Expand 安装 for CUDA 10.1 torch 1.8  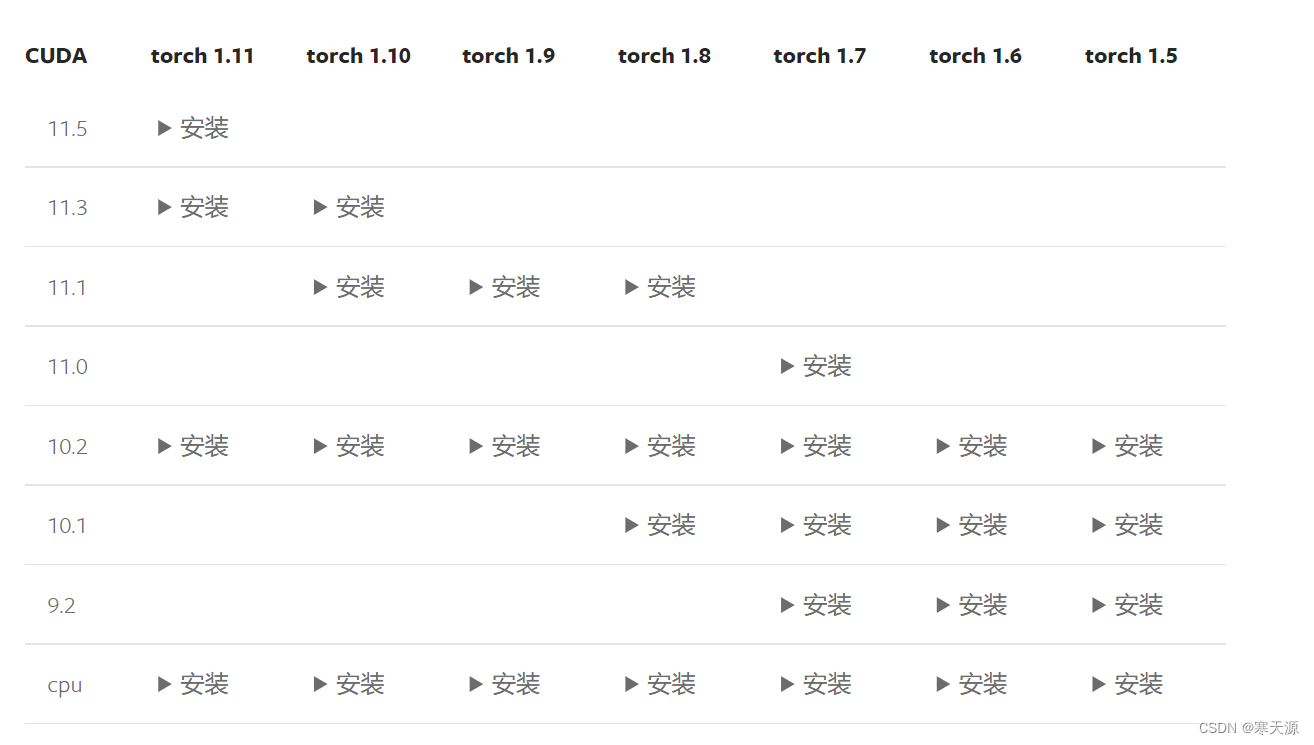[661, 525]
